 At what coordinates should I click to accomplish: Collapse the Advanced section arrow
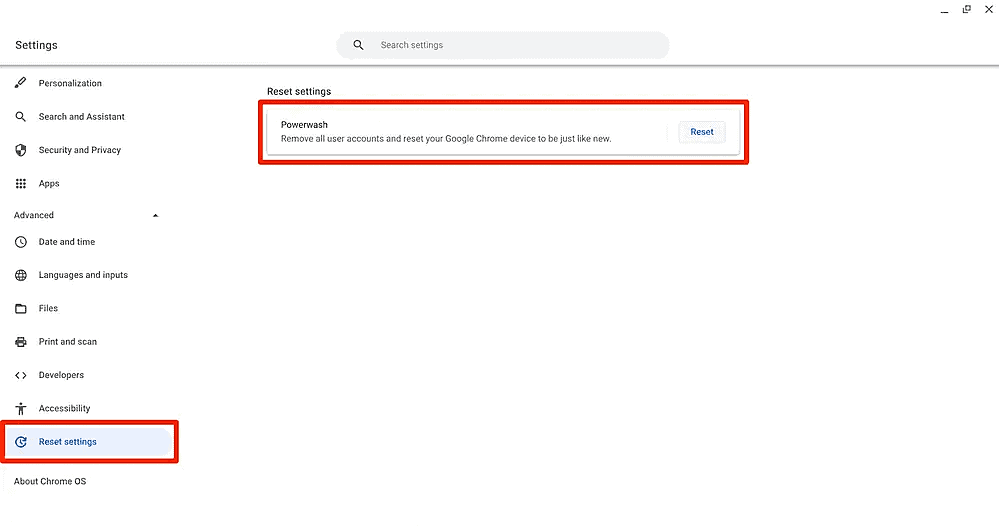pos(155,215)
